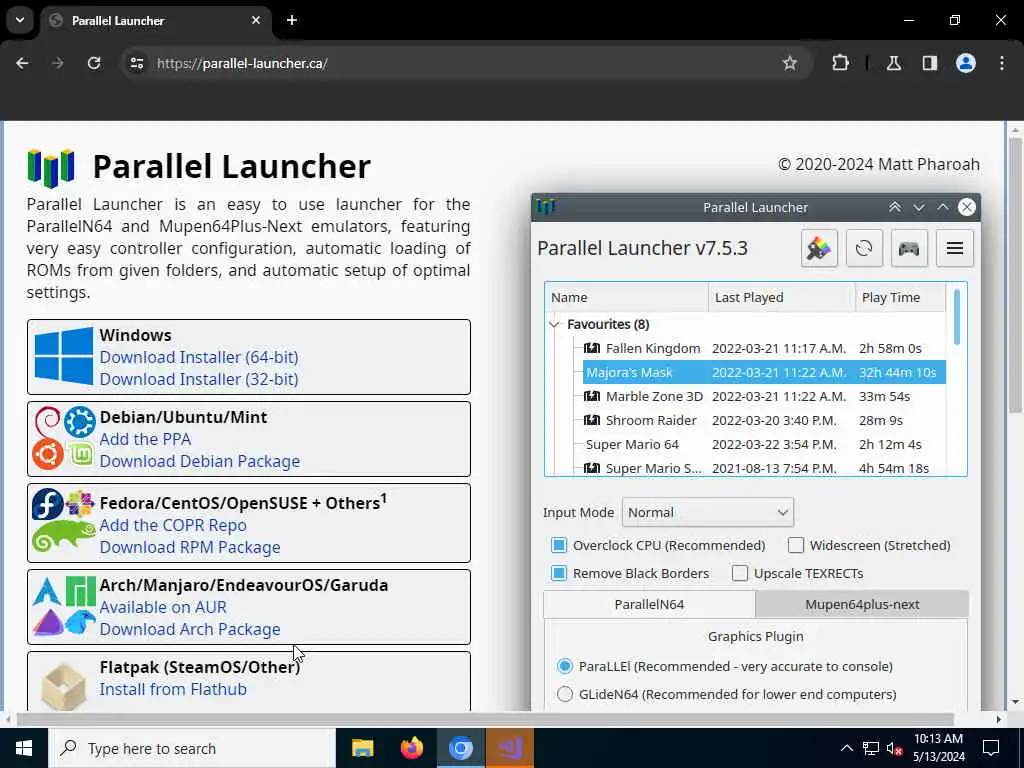
Task: Sort by the Last Played column header
Action: (x=782, y=297)
